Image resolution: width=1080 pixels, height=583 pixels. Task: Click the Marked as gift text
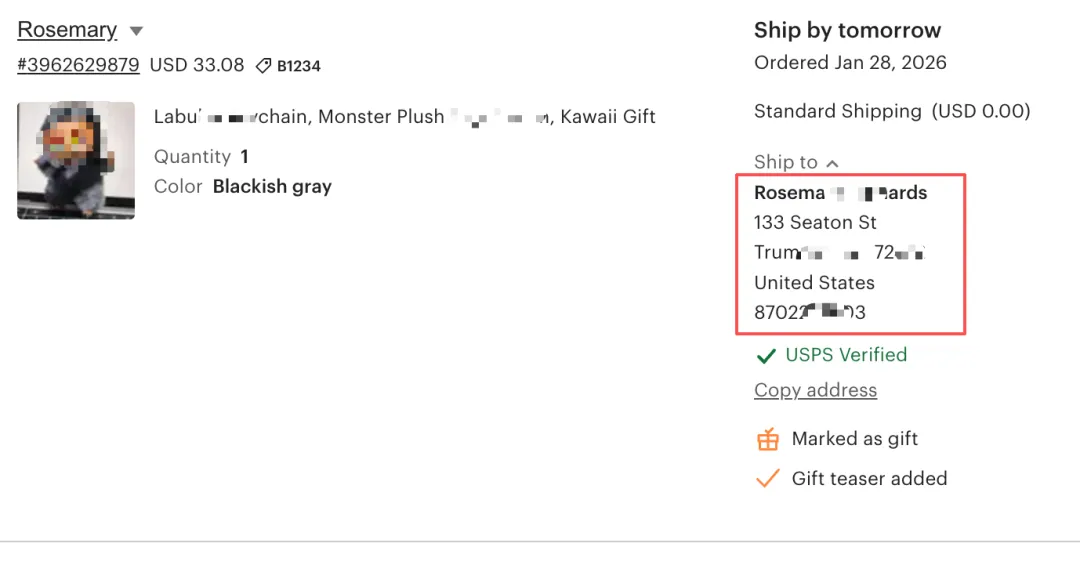[x=854, y=439]
